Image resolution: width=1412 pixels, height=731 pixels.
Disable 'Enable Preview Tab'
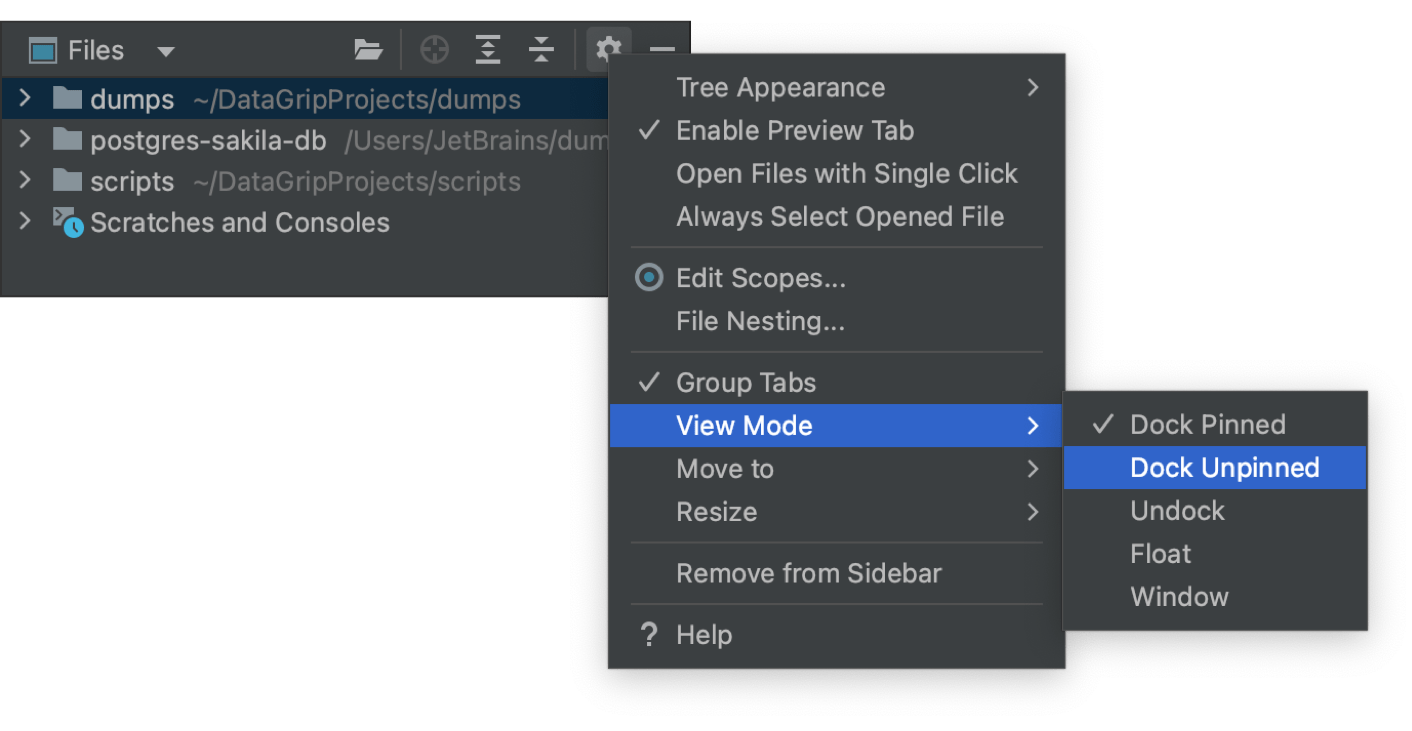point(795,130)
